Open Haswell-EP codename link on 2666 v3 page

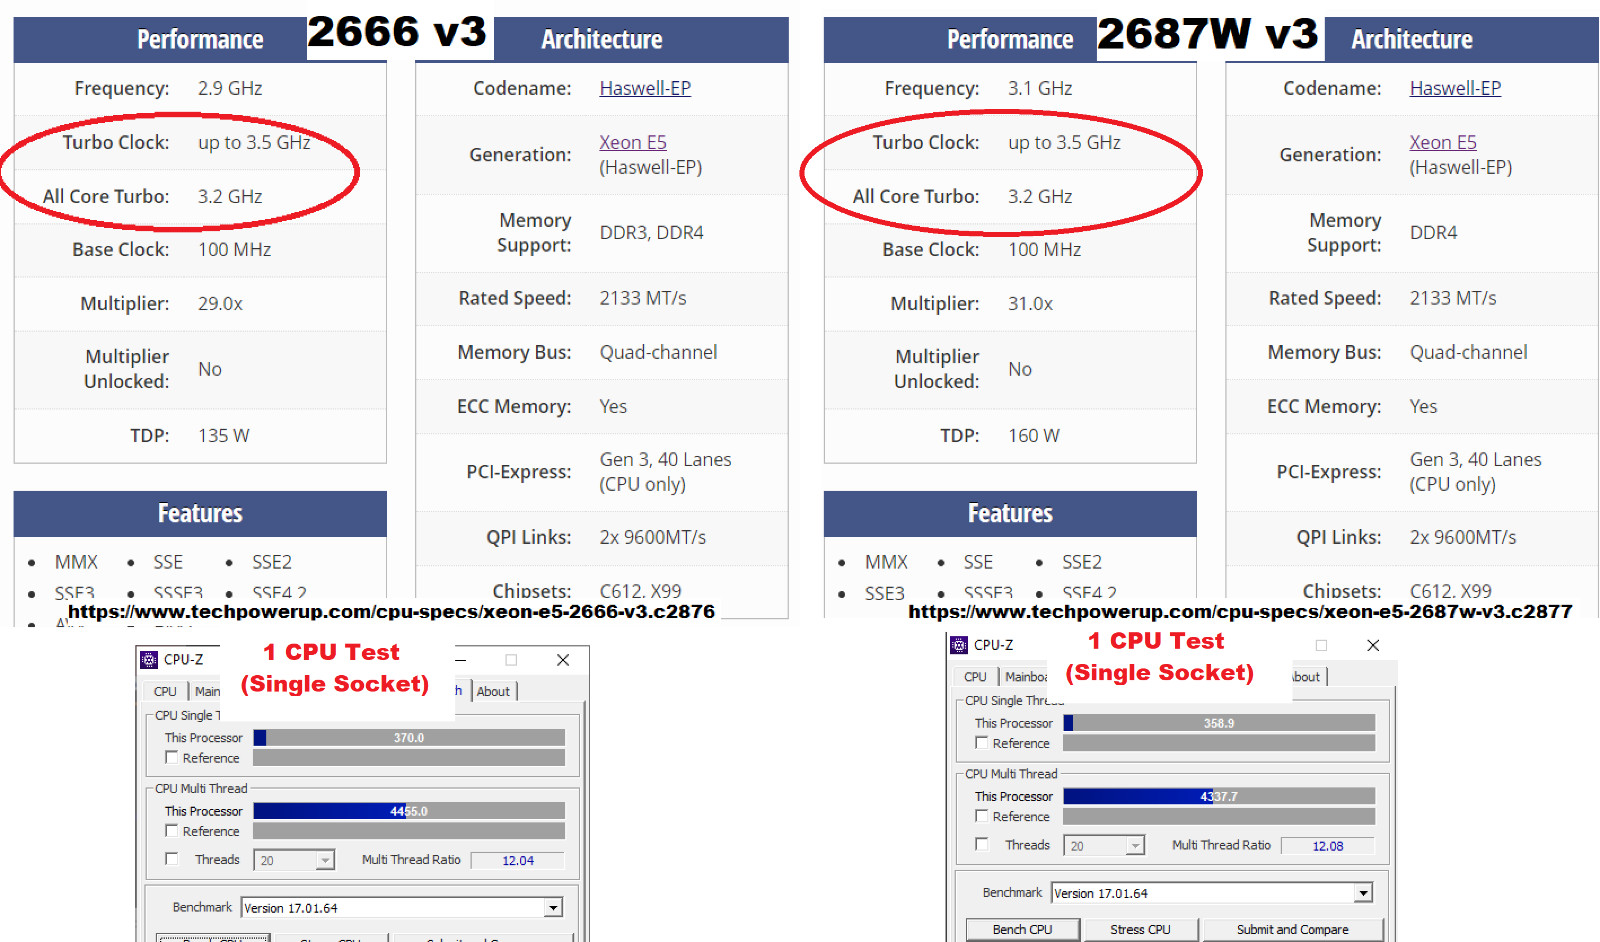click(645, 88)
